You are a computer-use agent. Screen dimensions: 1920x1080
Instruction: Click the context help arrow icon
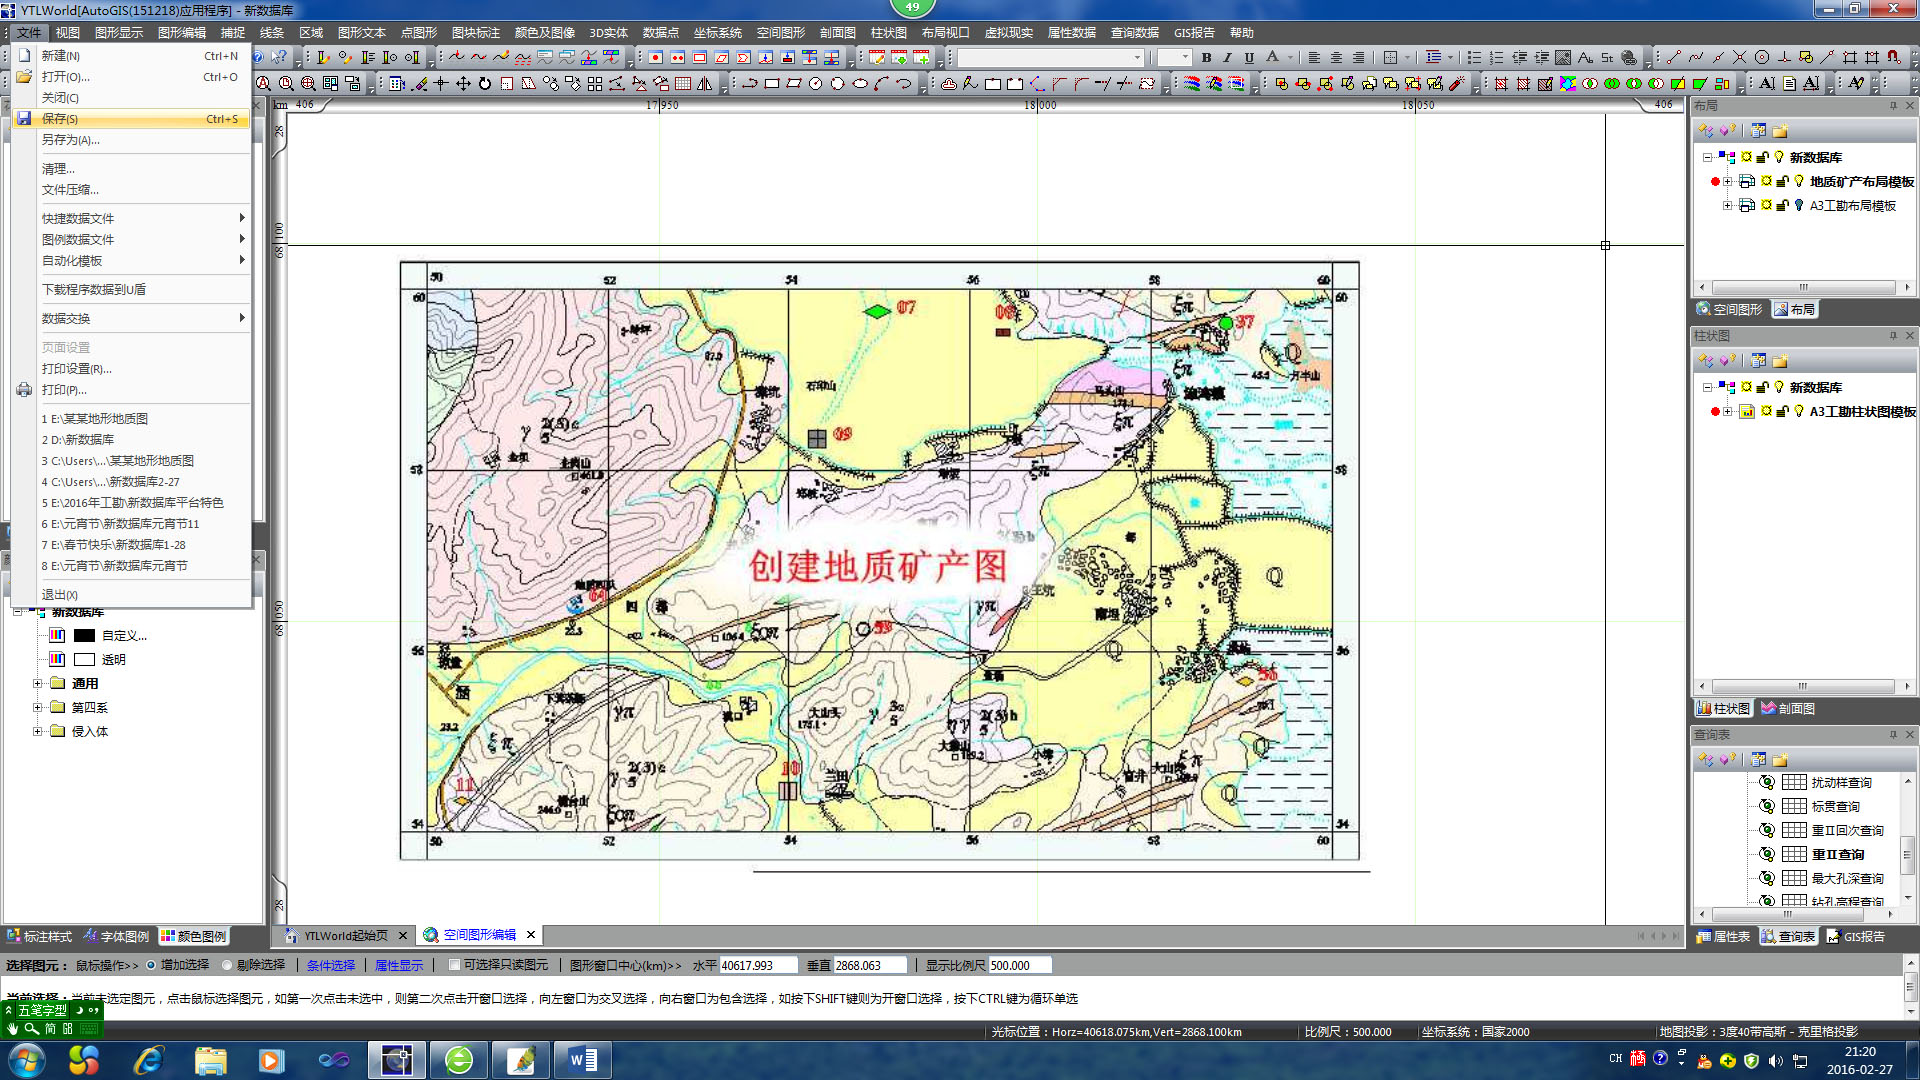pyautogui.click(x=279, y=58)
